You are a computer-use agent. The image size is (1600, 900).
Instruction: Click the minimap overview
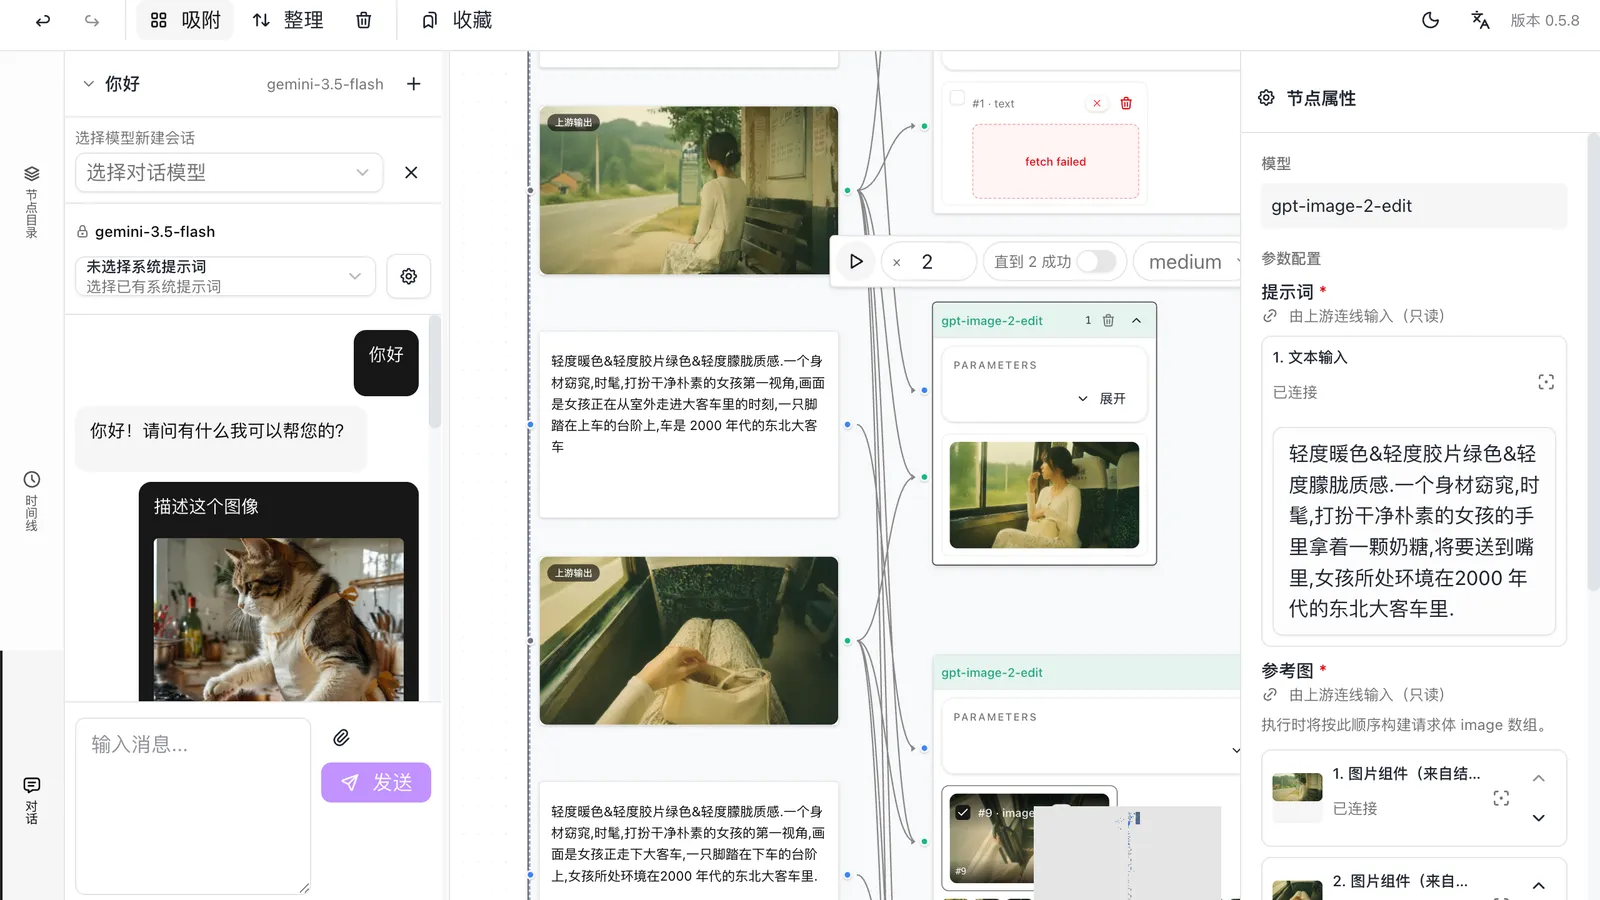tap(1128, 853)
